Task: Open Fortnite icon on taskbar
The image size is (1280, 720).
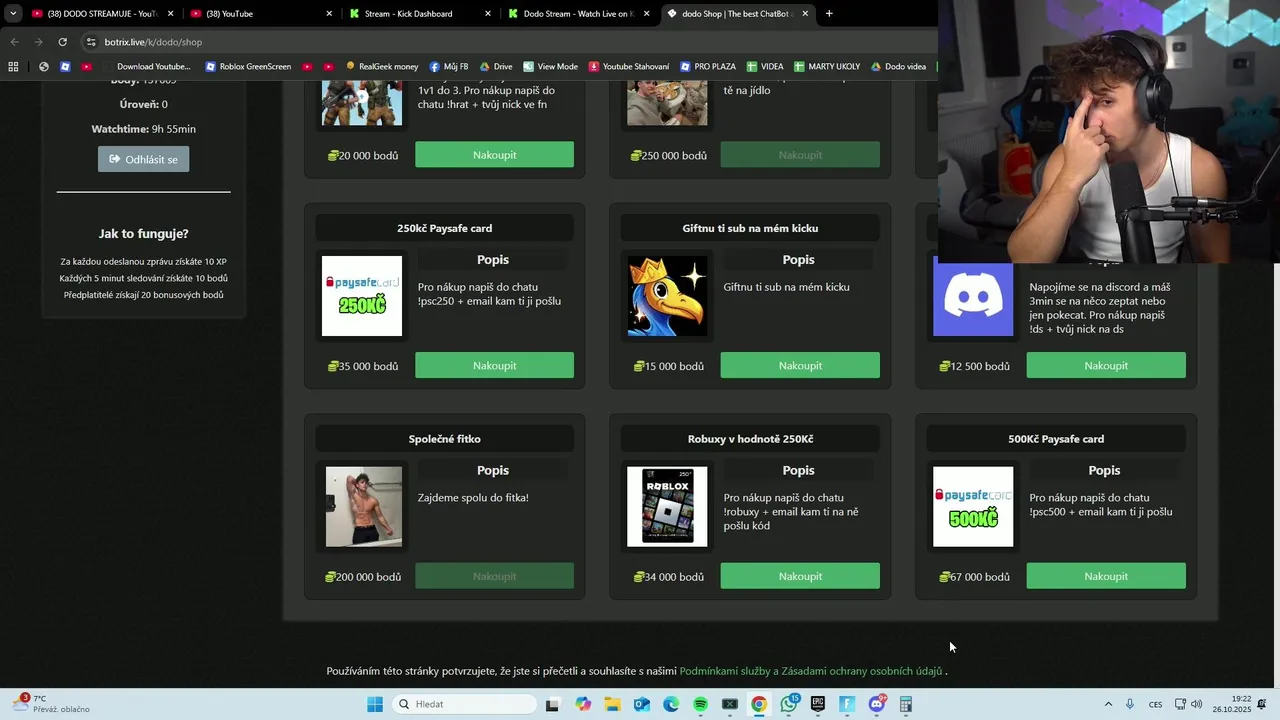Action: [847, 704]
